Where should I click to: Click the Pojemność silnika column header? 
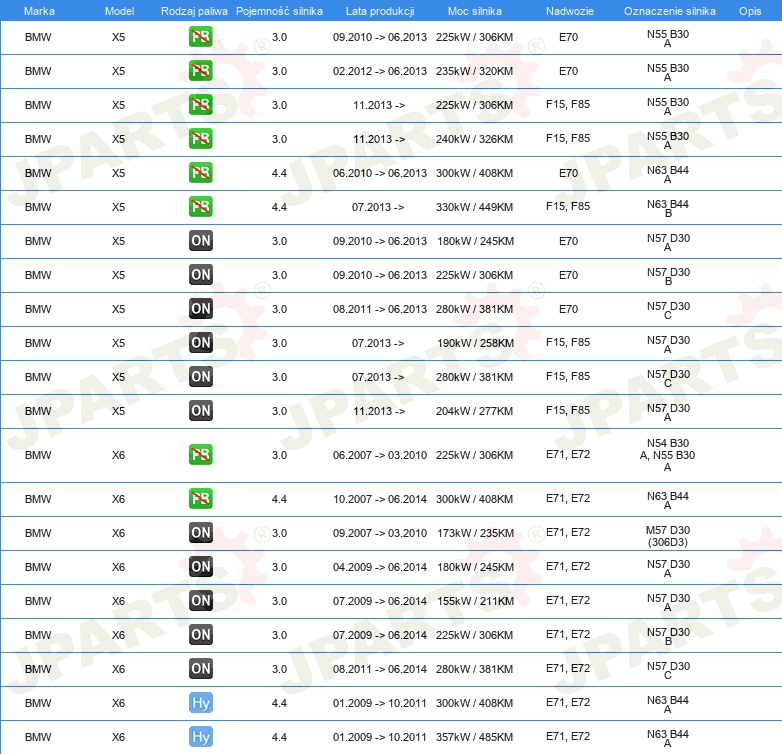(279, 11)
